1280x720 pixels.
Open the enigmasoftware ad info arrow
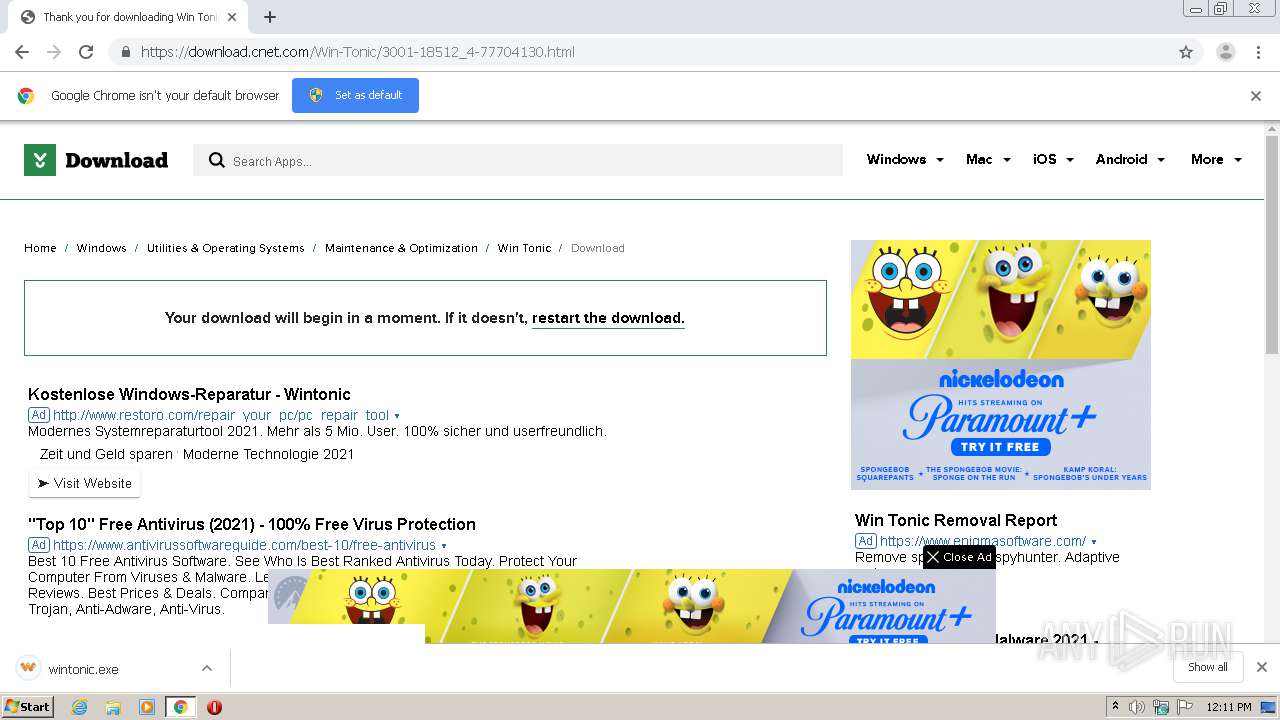(1094, 542)
